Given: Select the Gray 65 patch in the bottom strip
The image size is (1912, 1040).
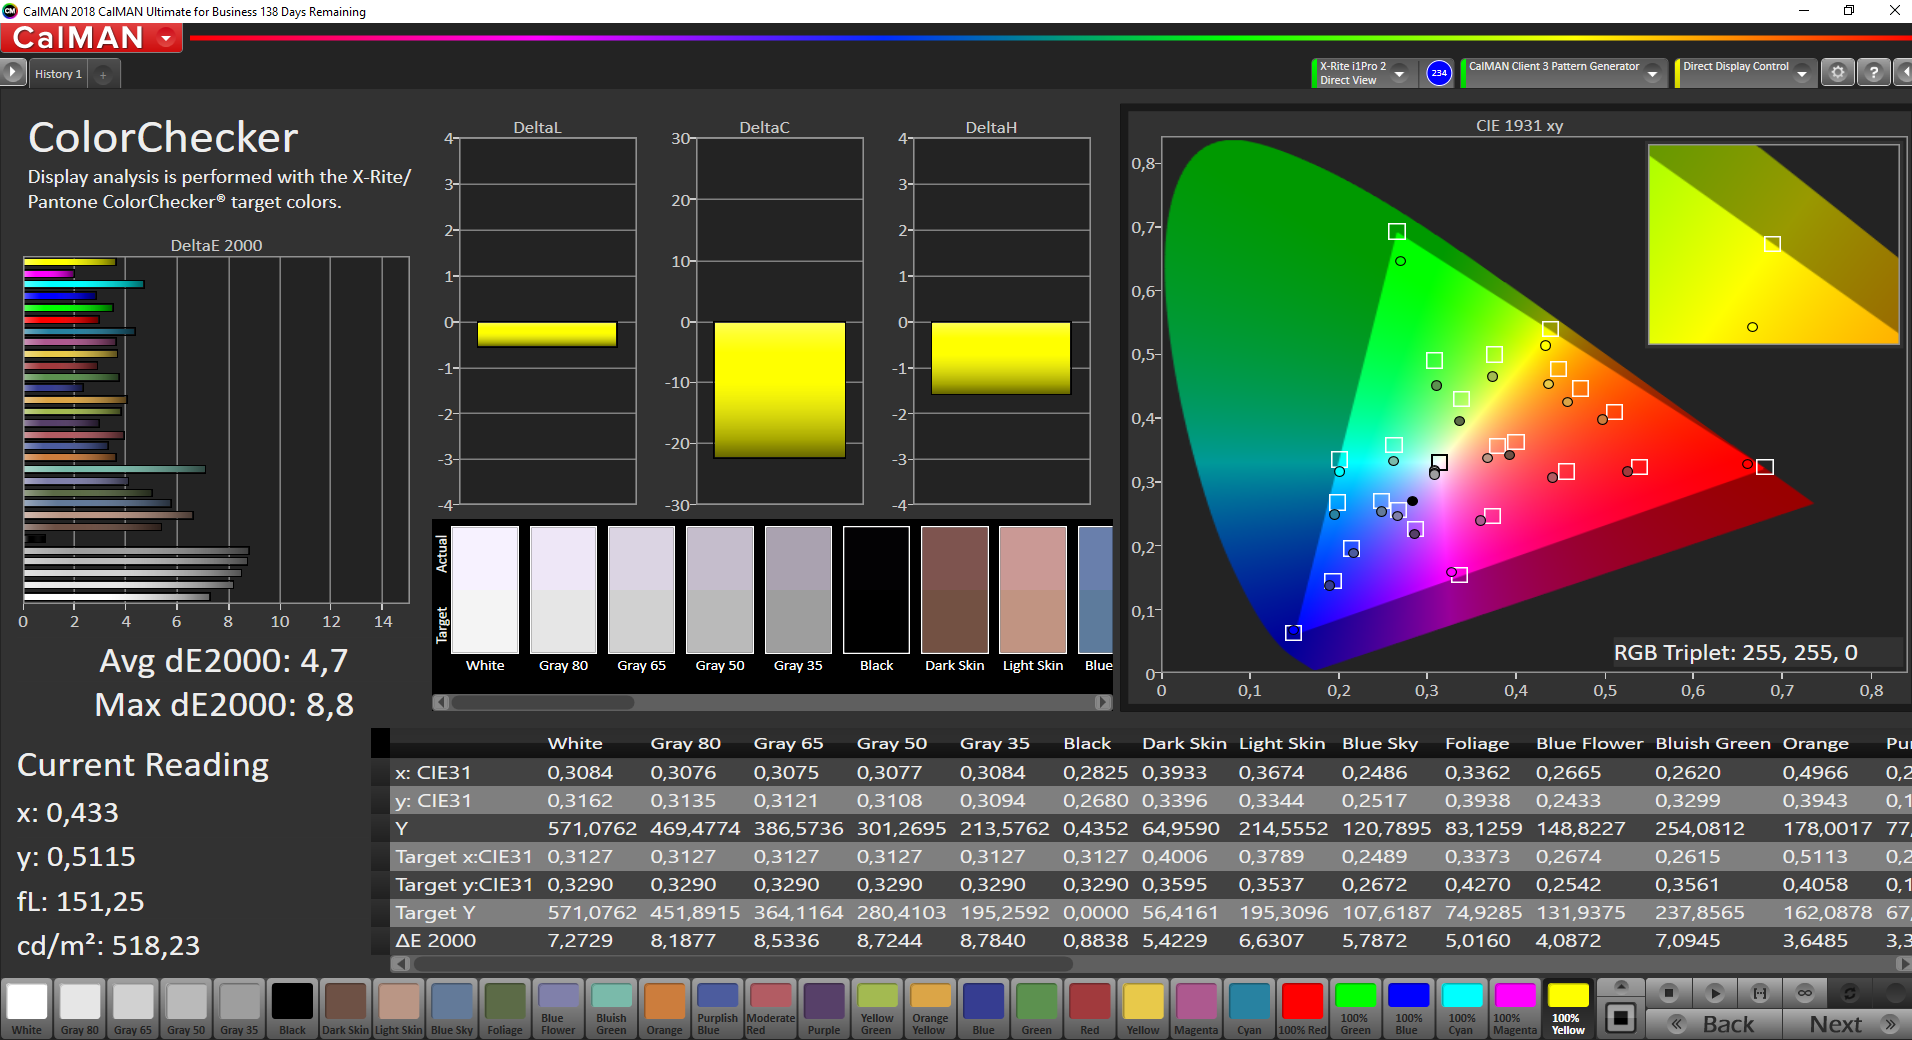Looking at the screenshot, I should pyautogui.click(x=133, y=1009).
